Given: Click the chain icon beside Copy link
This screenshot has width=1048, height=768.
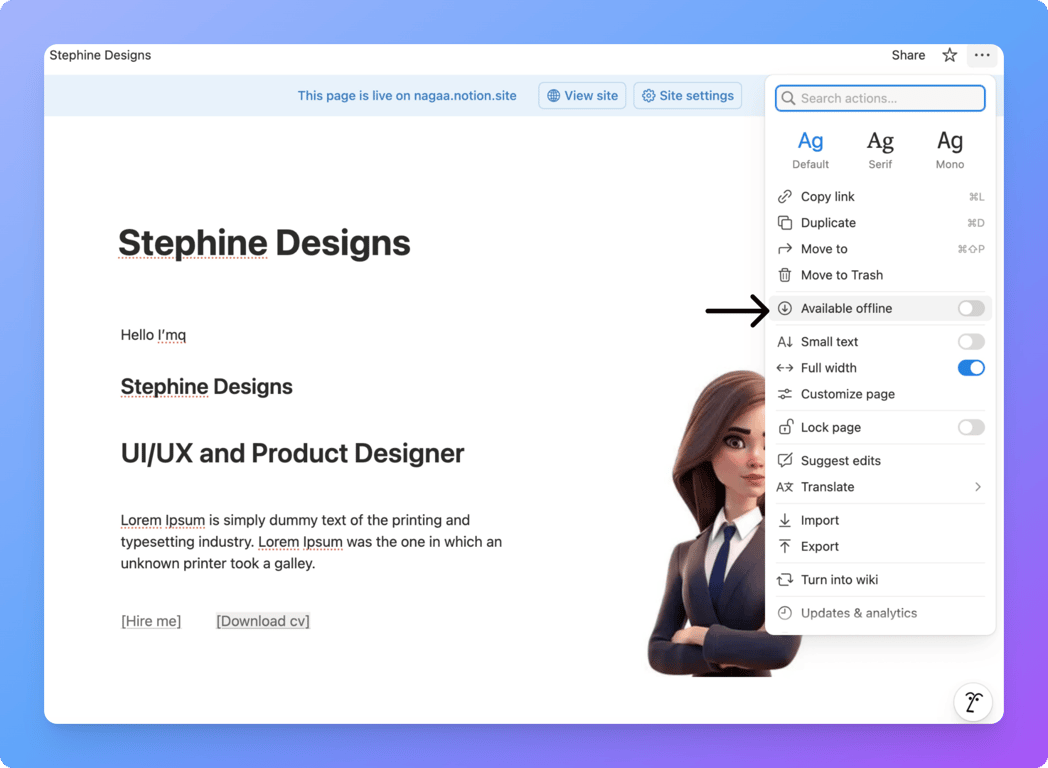Looking at the screenshot, I should pyautogui.click(x=785, y=197).
